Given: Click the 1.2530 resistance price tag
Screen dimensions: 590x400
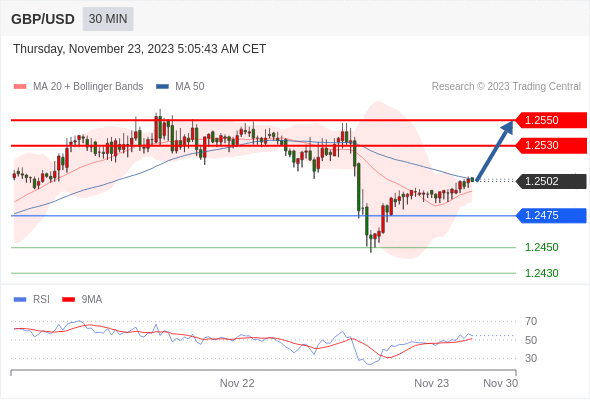Looking at the screenshot, I should tap(551, 145).
